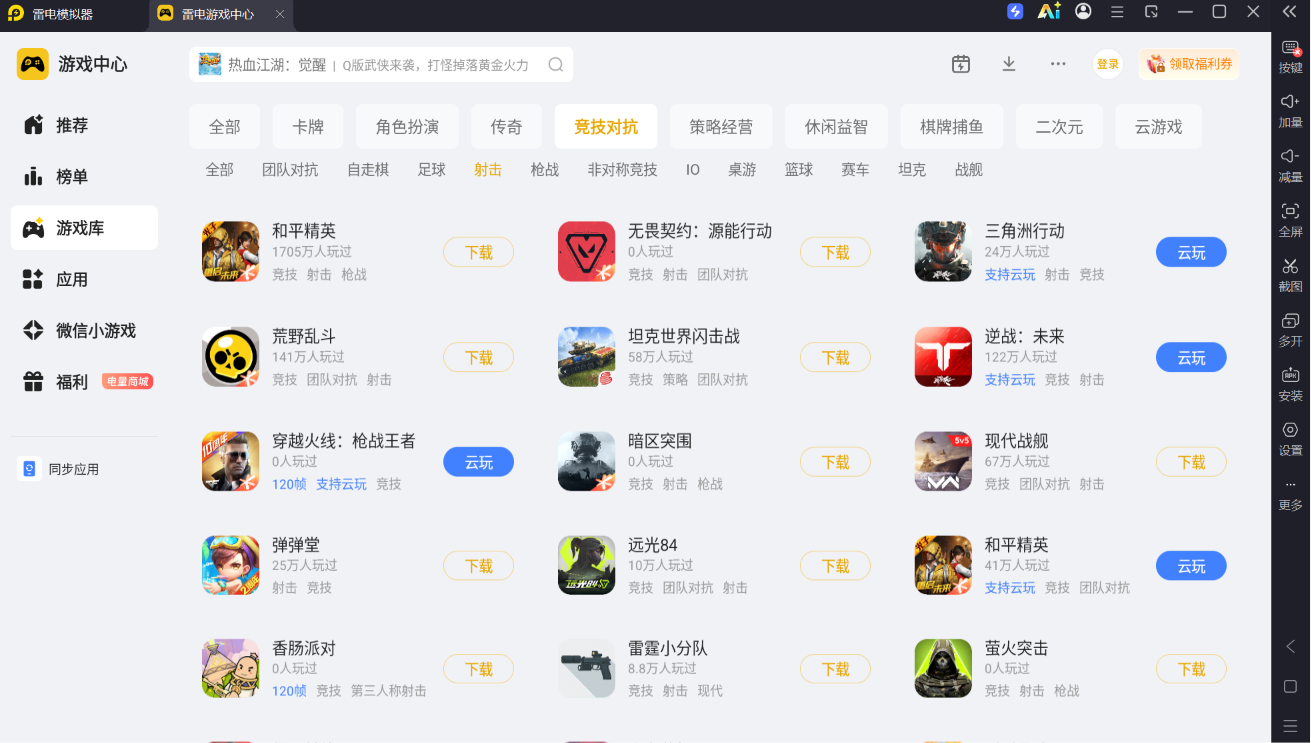The width and height of the screenshot is (1311, 743).
Task: Select the 云游戏 category tab
Action: click(1158, 126)
